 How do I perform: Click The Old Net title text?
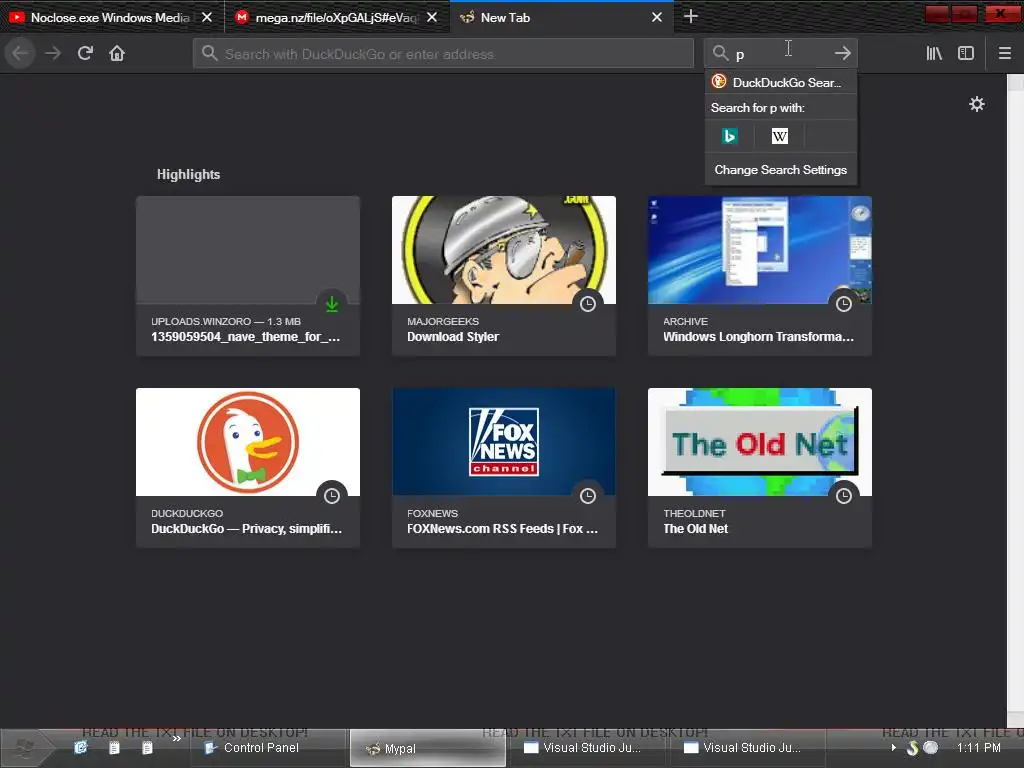pyautogui.click(x=696, y=529)
